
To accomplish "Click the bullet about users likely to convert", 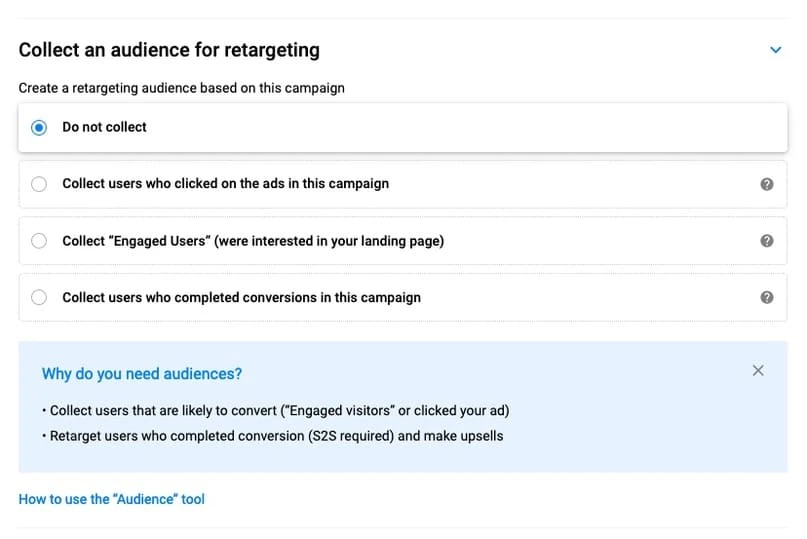I will [x=276, y=410].
